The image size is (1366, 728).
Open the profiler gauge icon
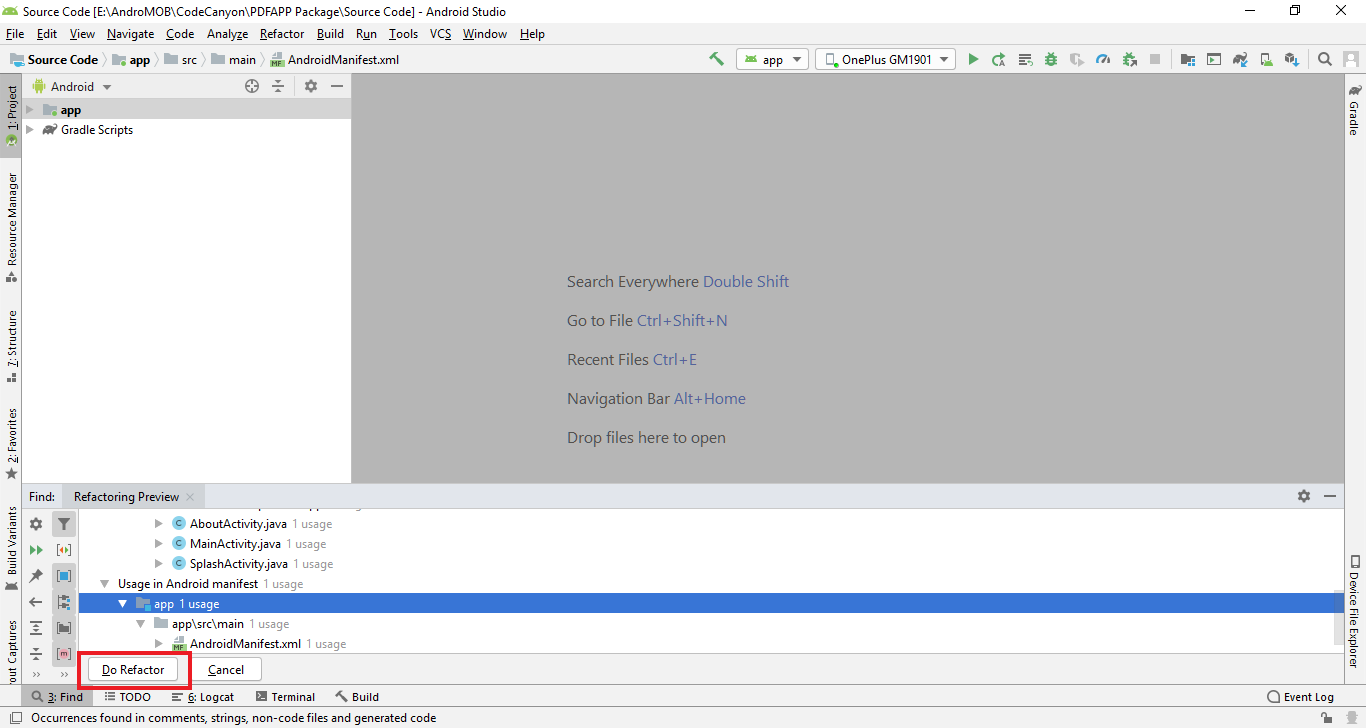[1103, 60]
